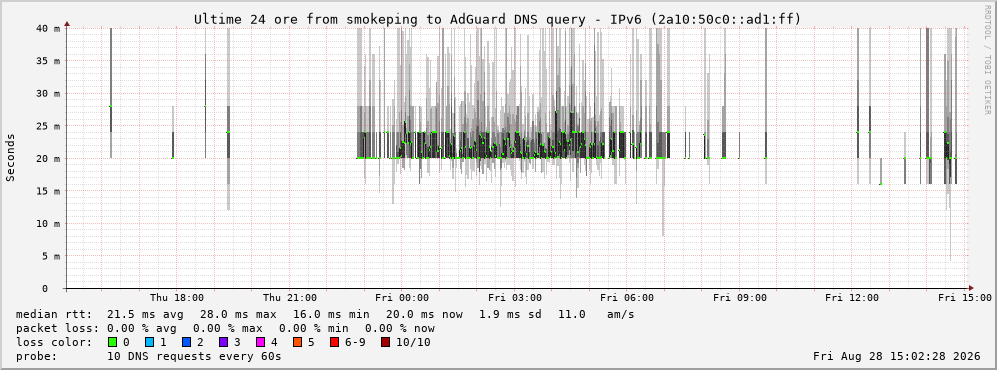Click the Fri Aug 28 15:02:28 timestamp

(897, 356)
